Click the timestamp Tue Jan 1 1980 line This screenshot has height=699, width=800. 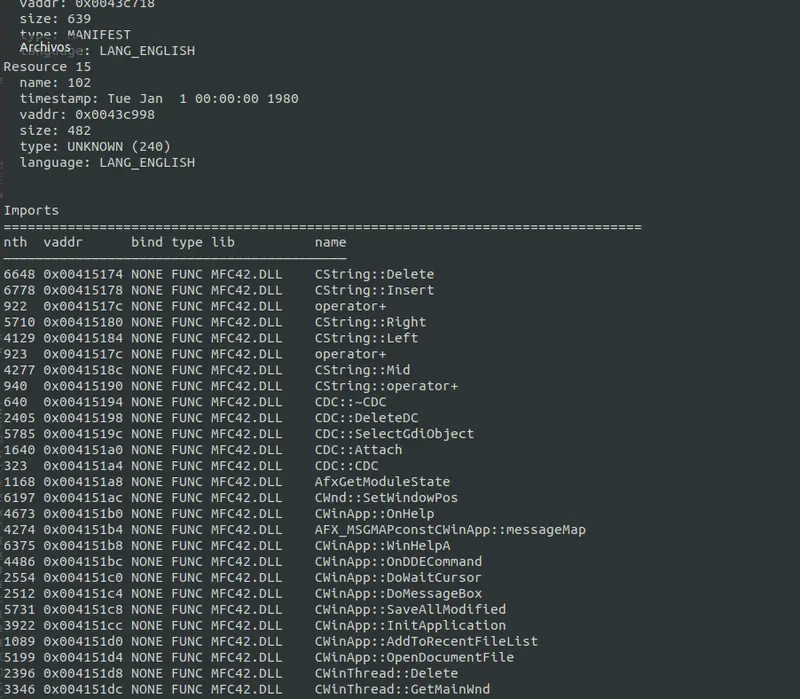(x=159, y=98)
